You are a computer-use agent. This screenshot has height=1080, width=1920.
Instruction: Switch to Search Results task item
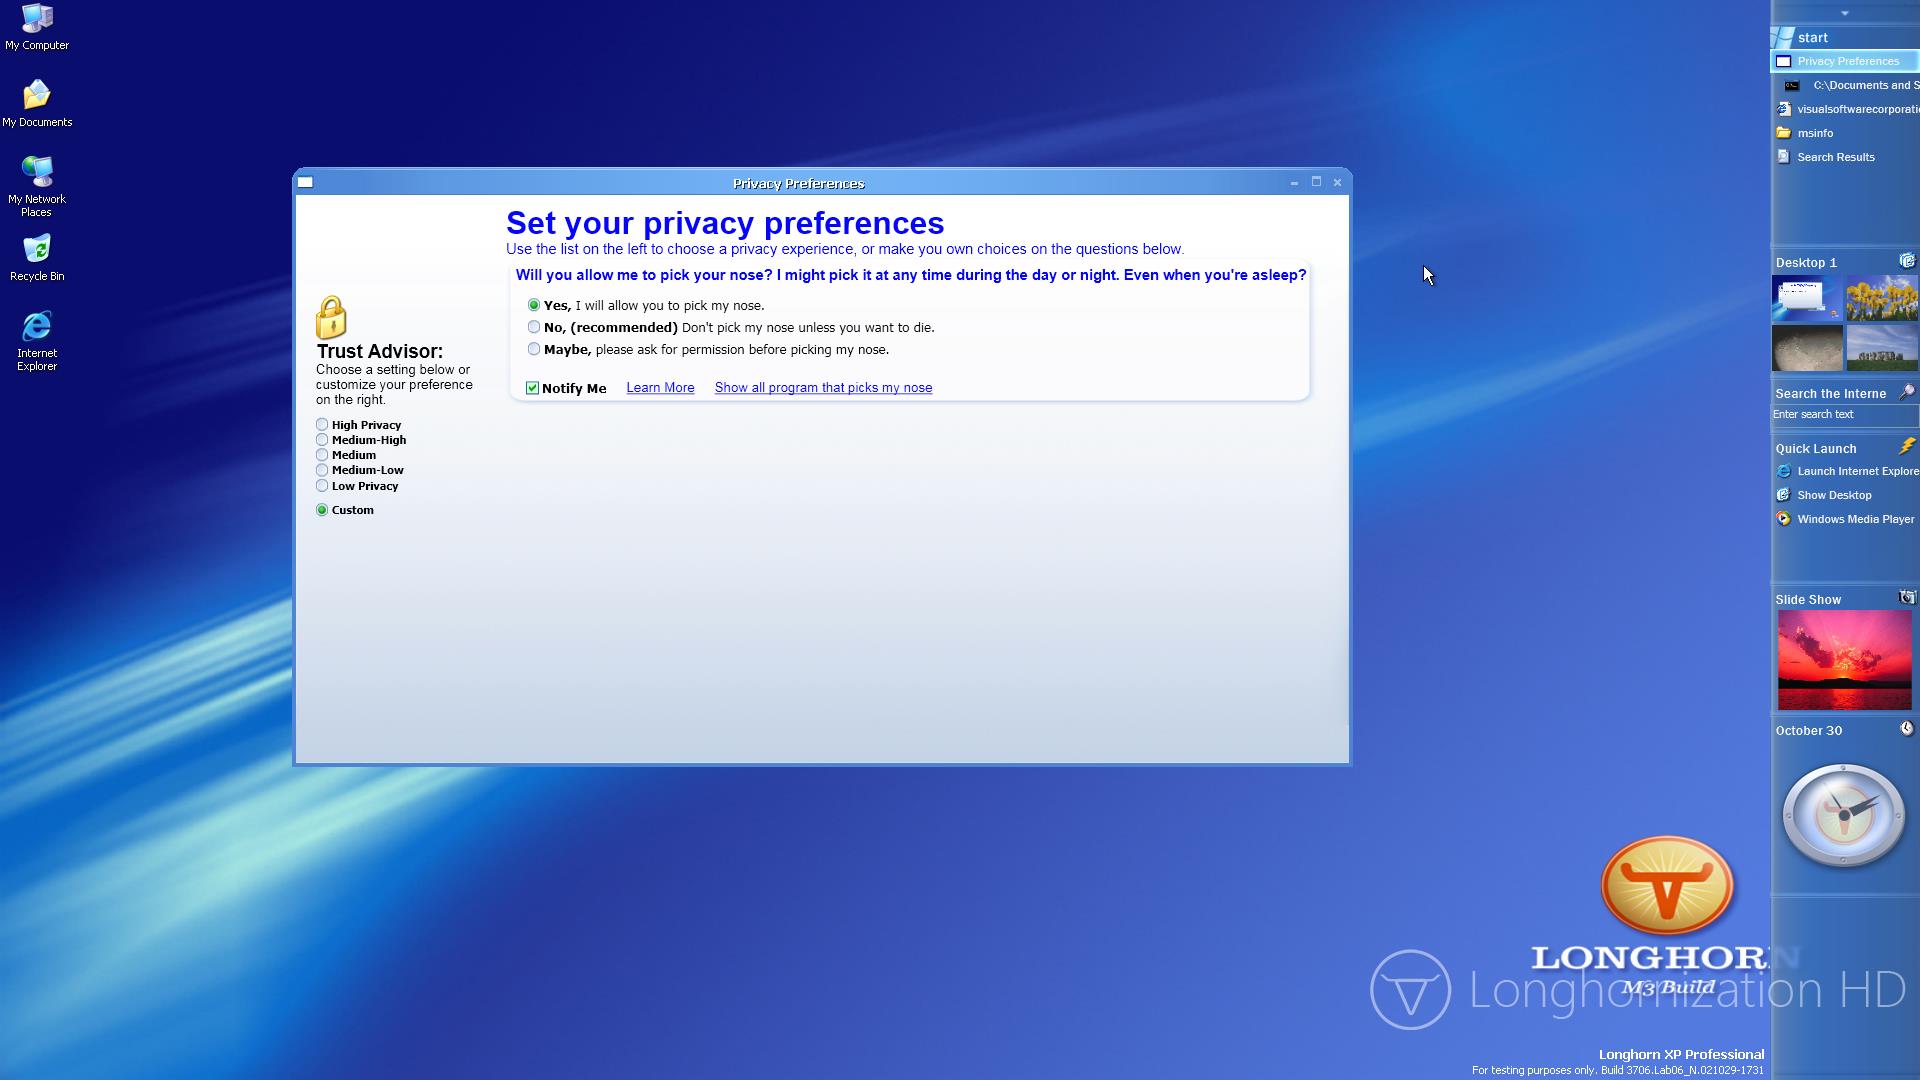[1835, 157]
